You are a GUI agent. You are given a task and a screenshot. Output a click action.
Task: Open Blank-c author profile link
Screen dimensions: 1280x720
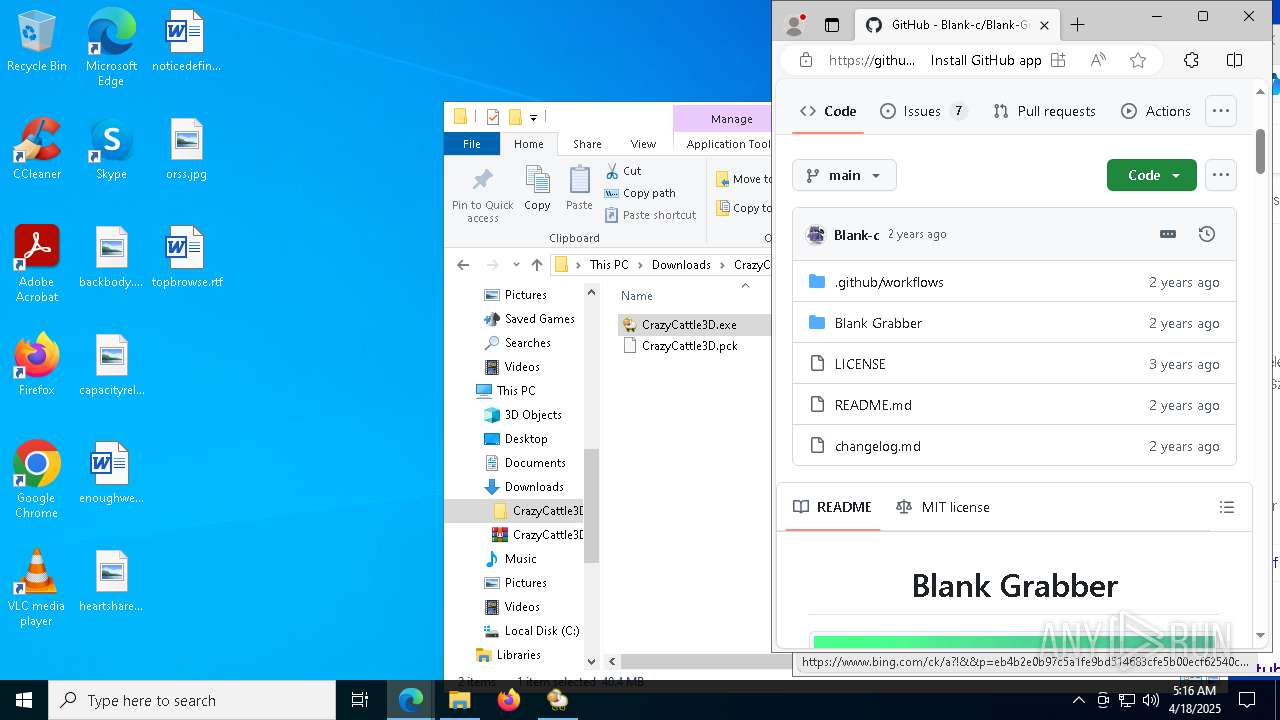point(856,234)
